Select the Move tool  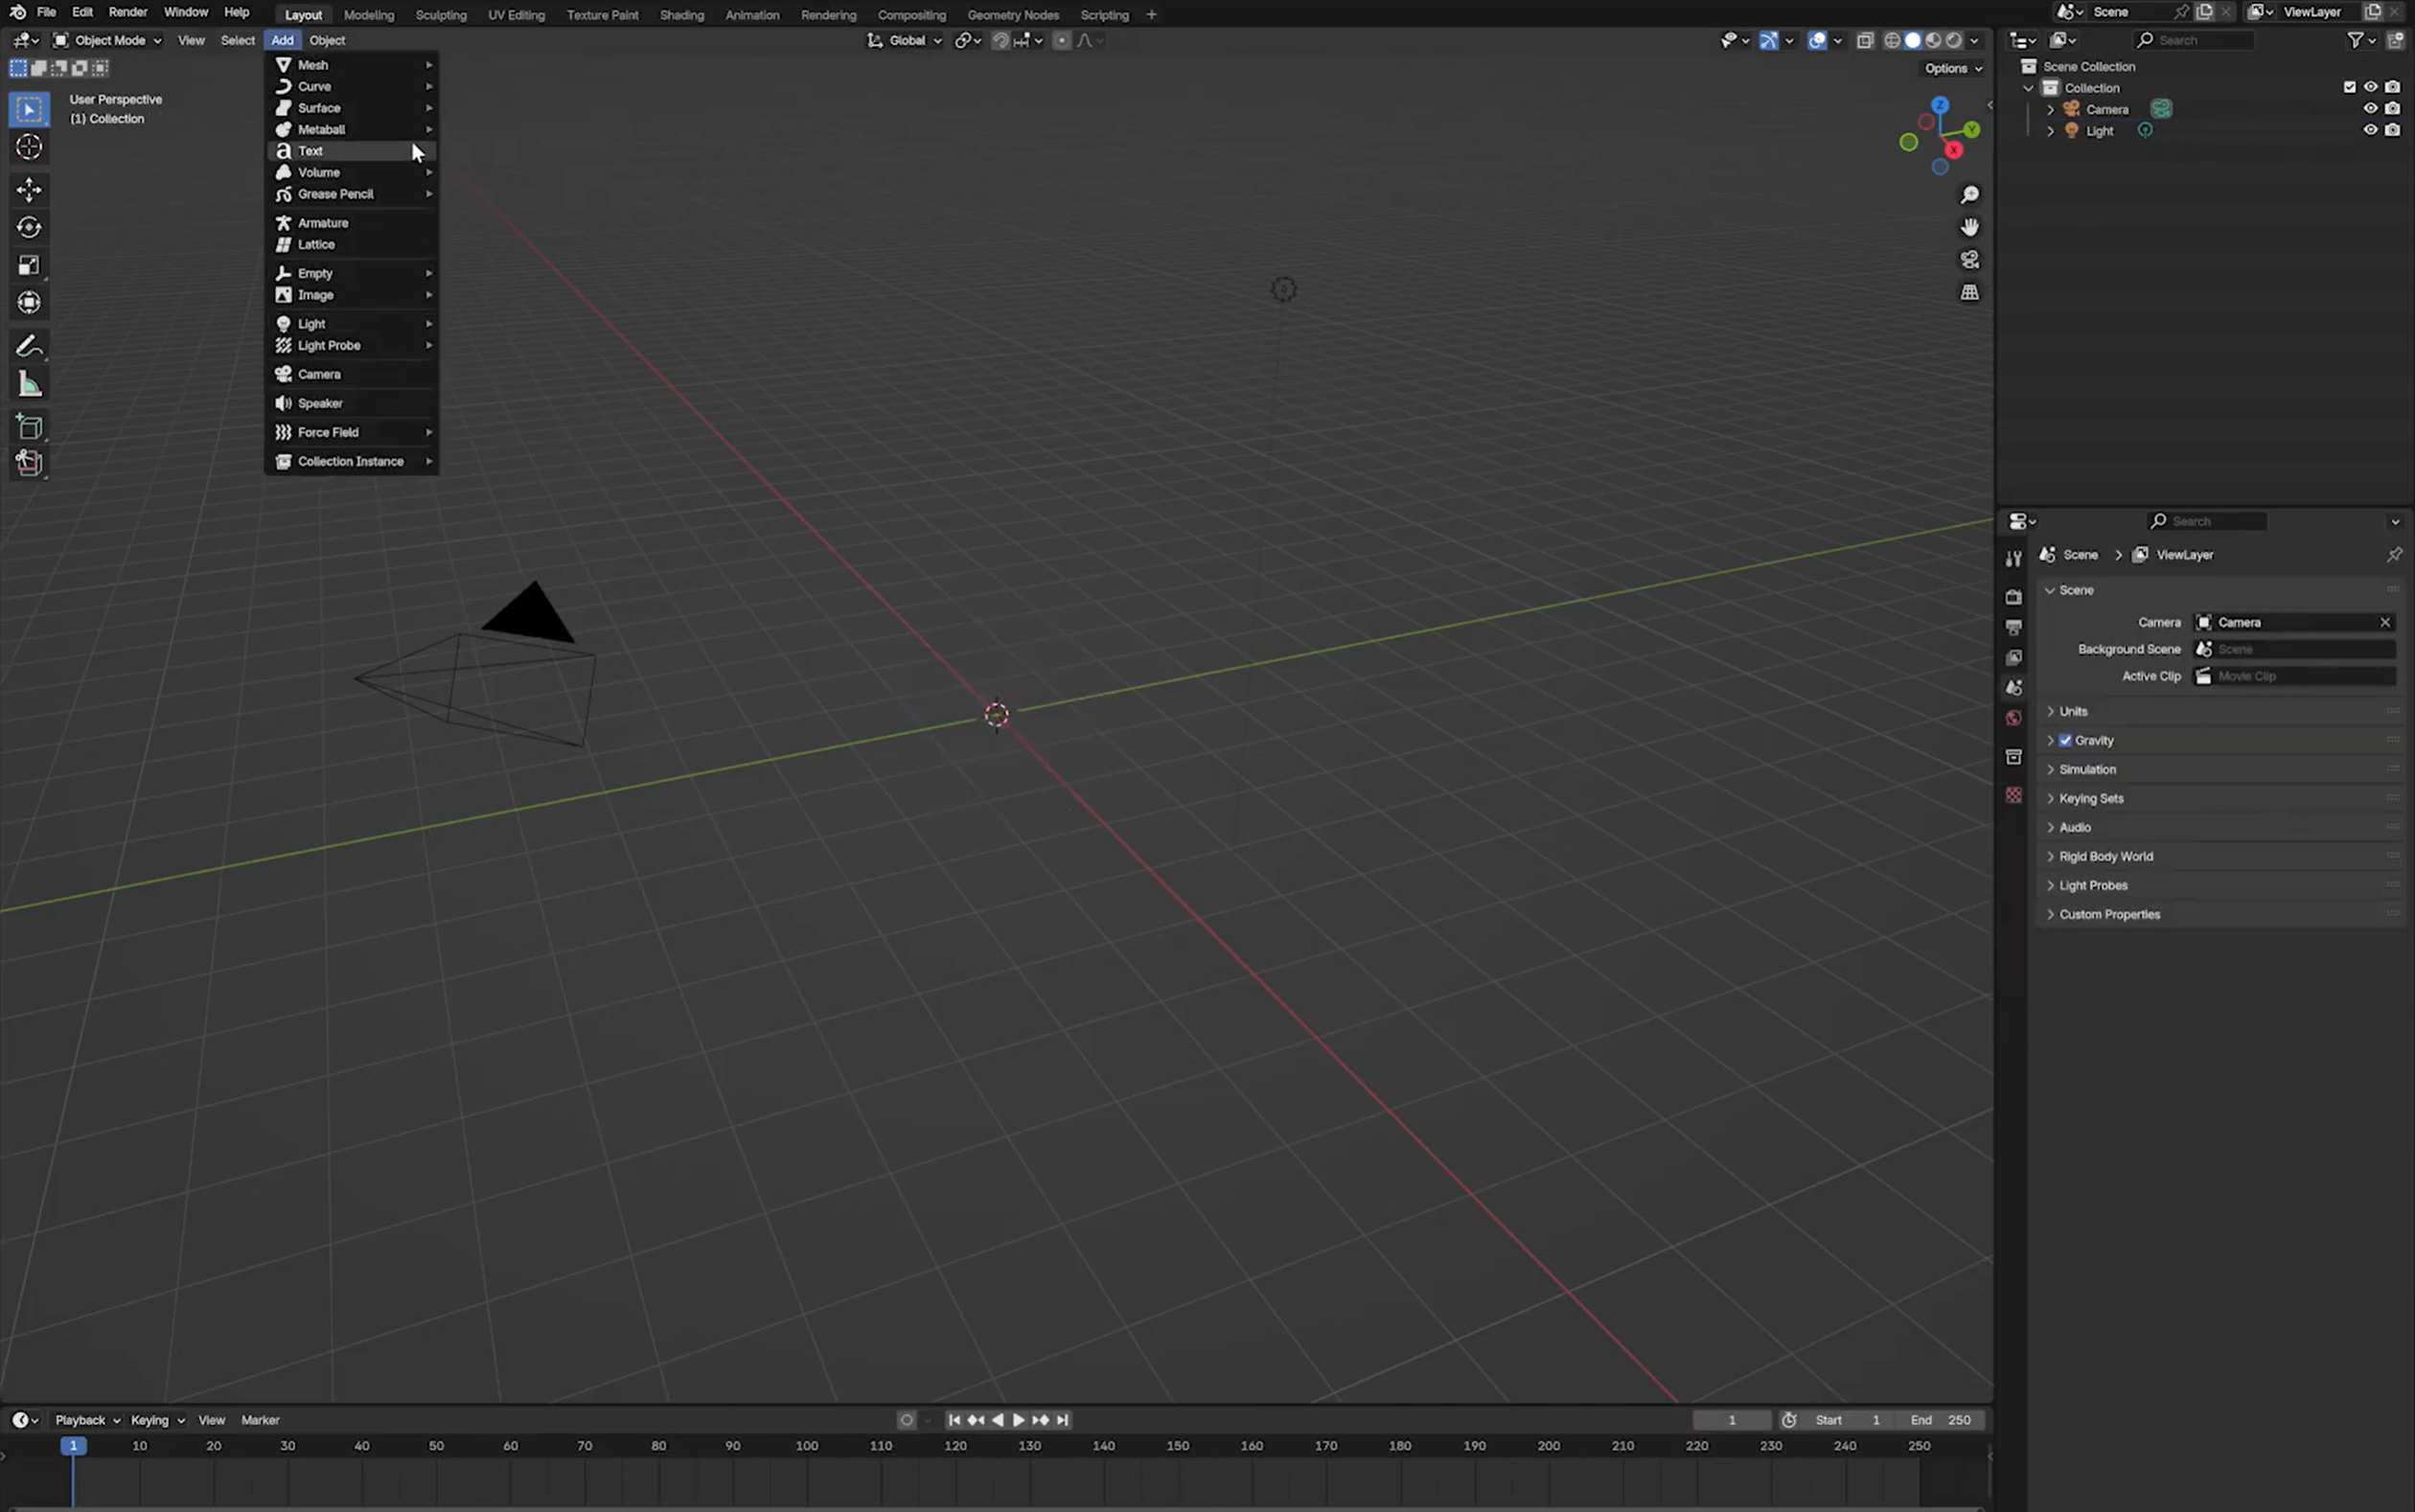(x=29, y=190)
